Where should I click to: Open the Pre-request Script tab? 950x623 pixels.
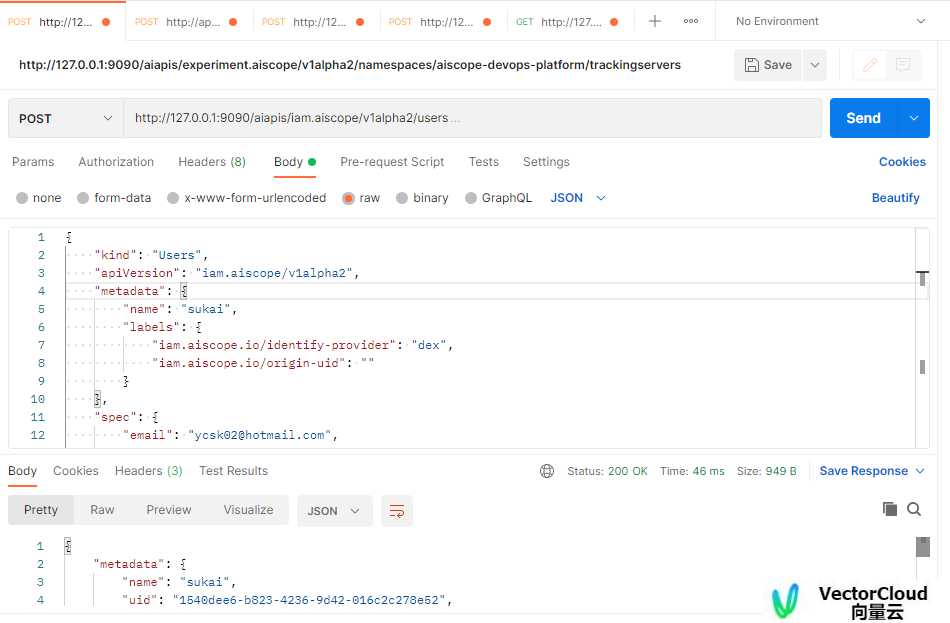click(x=392, y=162)
